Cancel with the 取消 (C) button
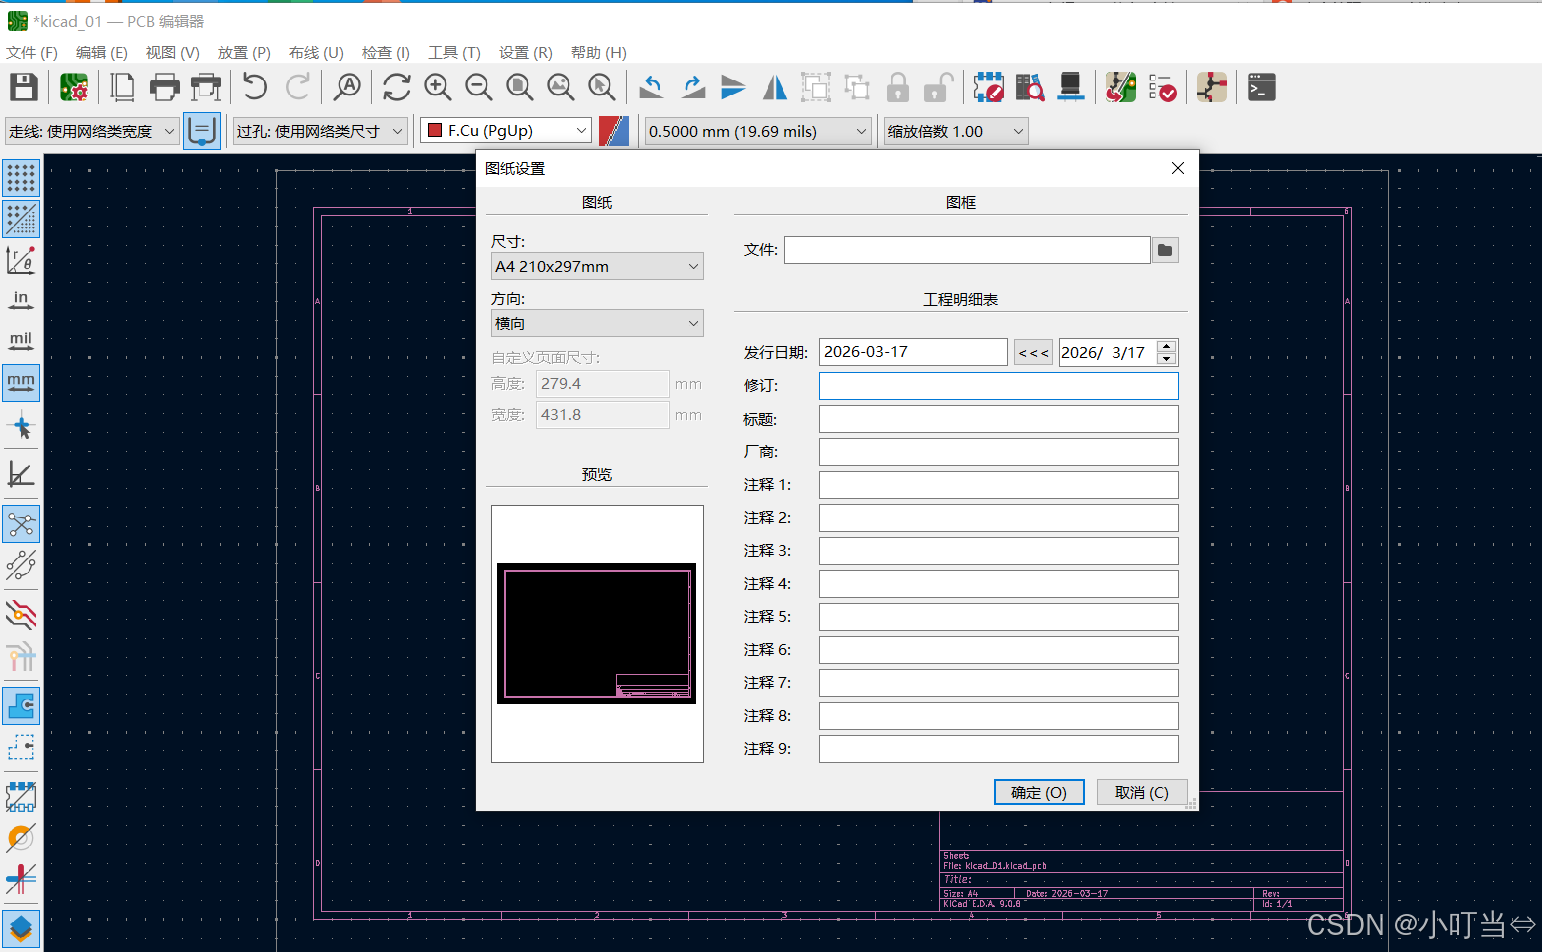This screenshot has width=1542, height=952. click(1142, 792)
